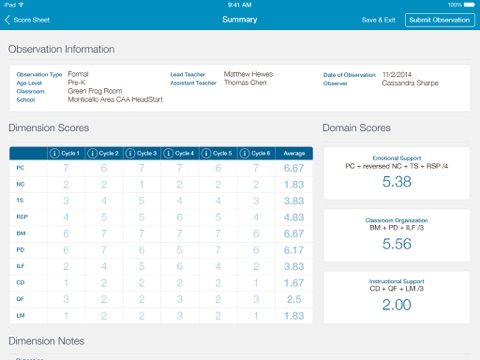This screenshot has height=360, width=480.
Task: Tap PC score in Cycle 1
Action: pyautogui.click(x=66, y=168)
